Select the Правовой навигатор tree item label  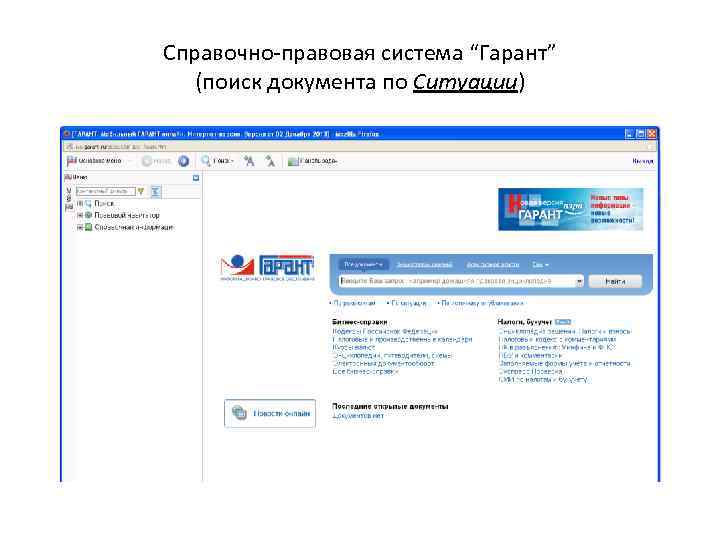127,215
